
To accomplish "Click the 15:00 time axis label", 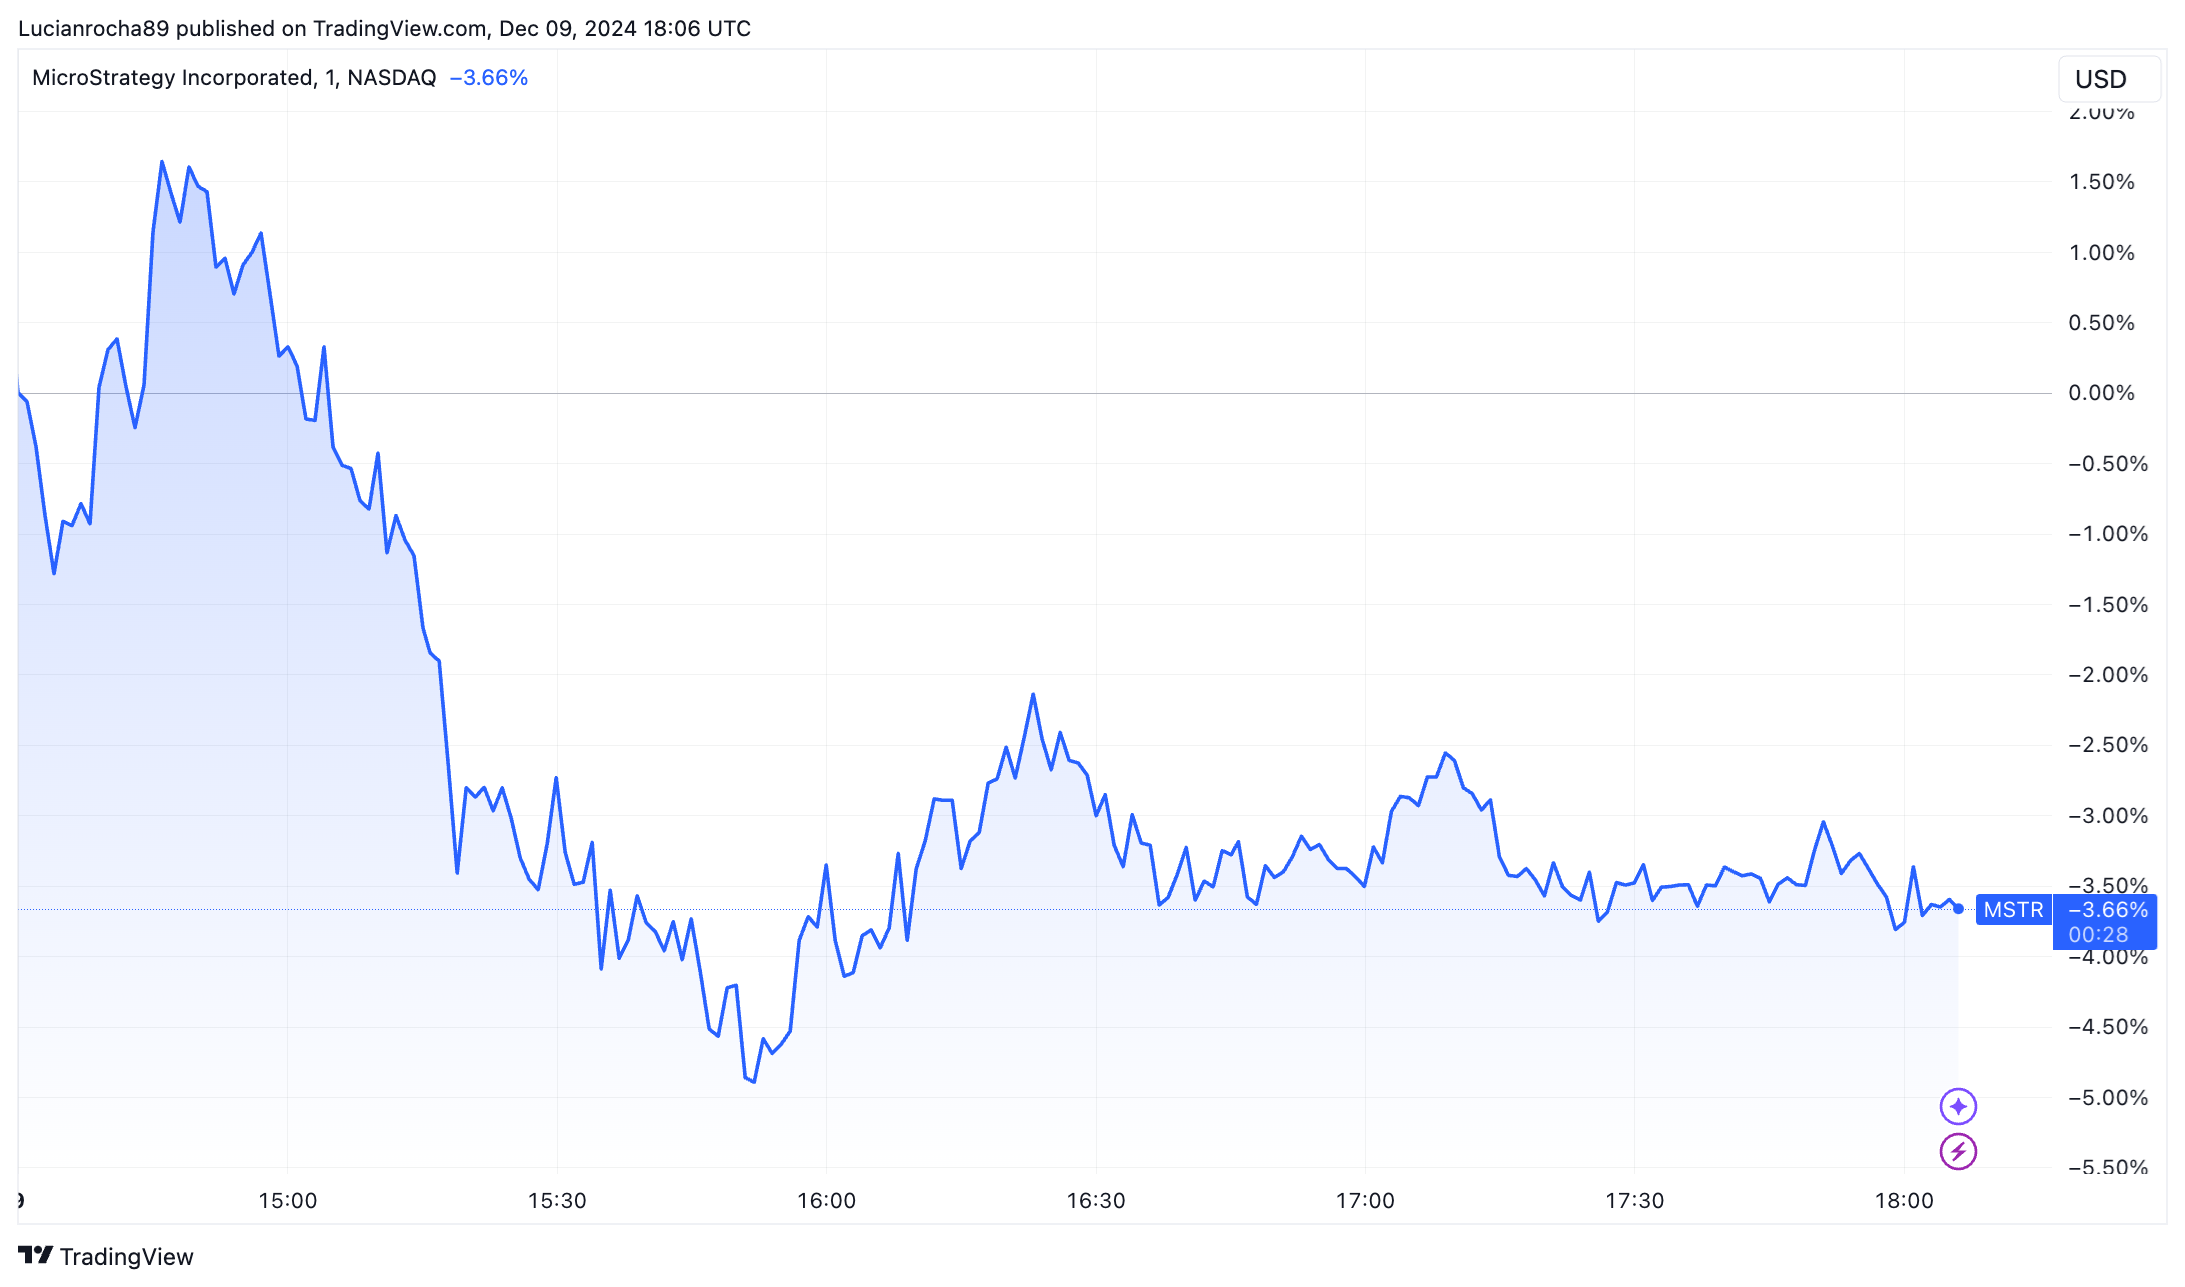I will (x=287, y=1200).
